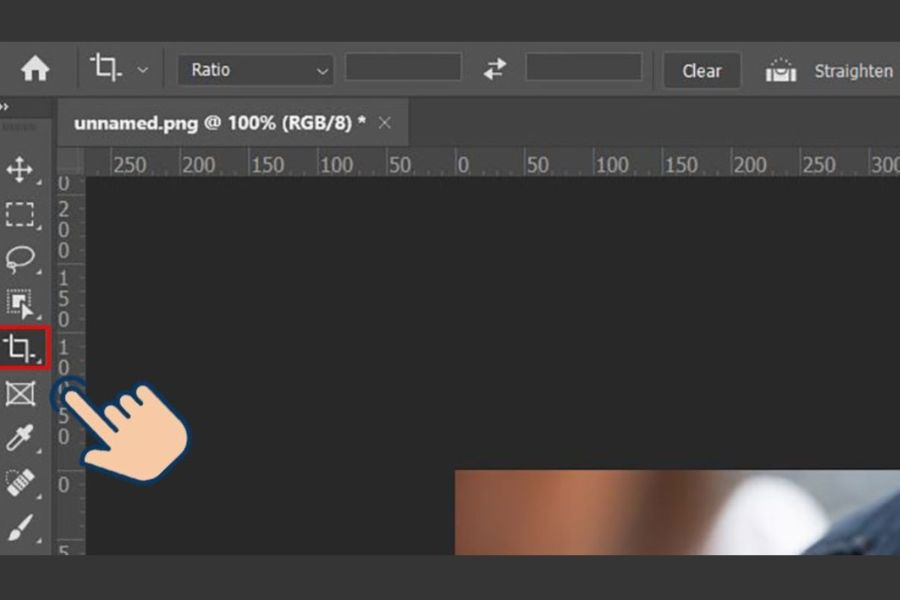Select the Frame tool
The height and width of the screenshot is (600, 900).
(20, 393)
